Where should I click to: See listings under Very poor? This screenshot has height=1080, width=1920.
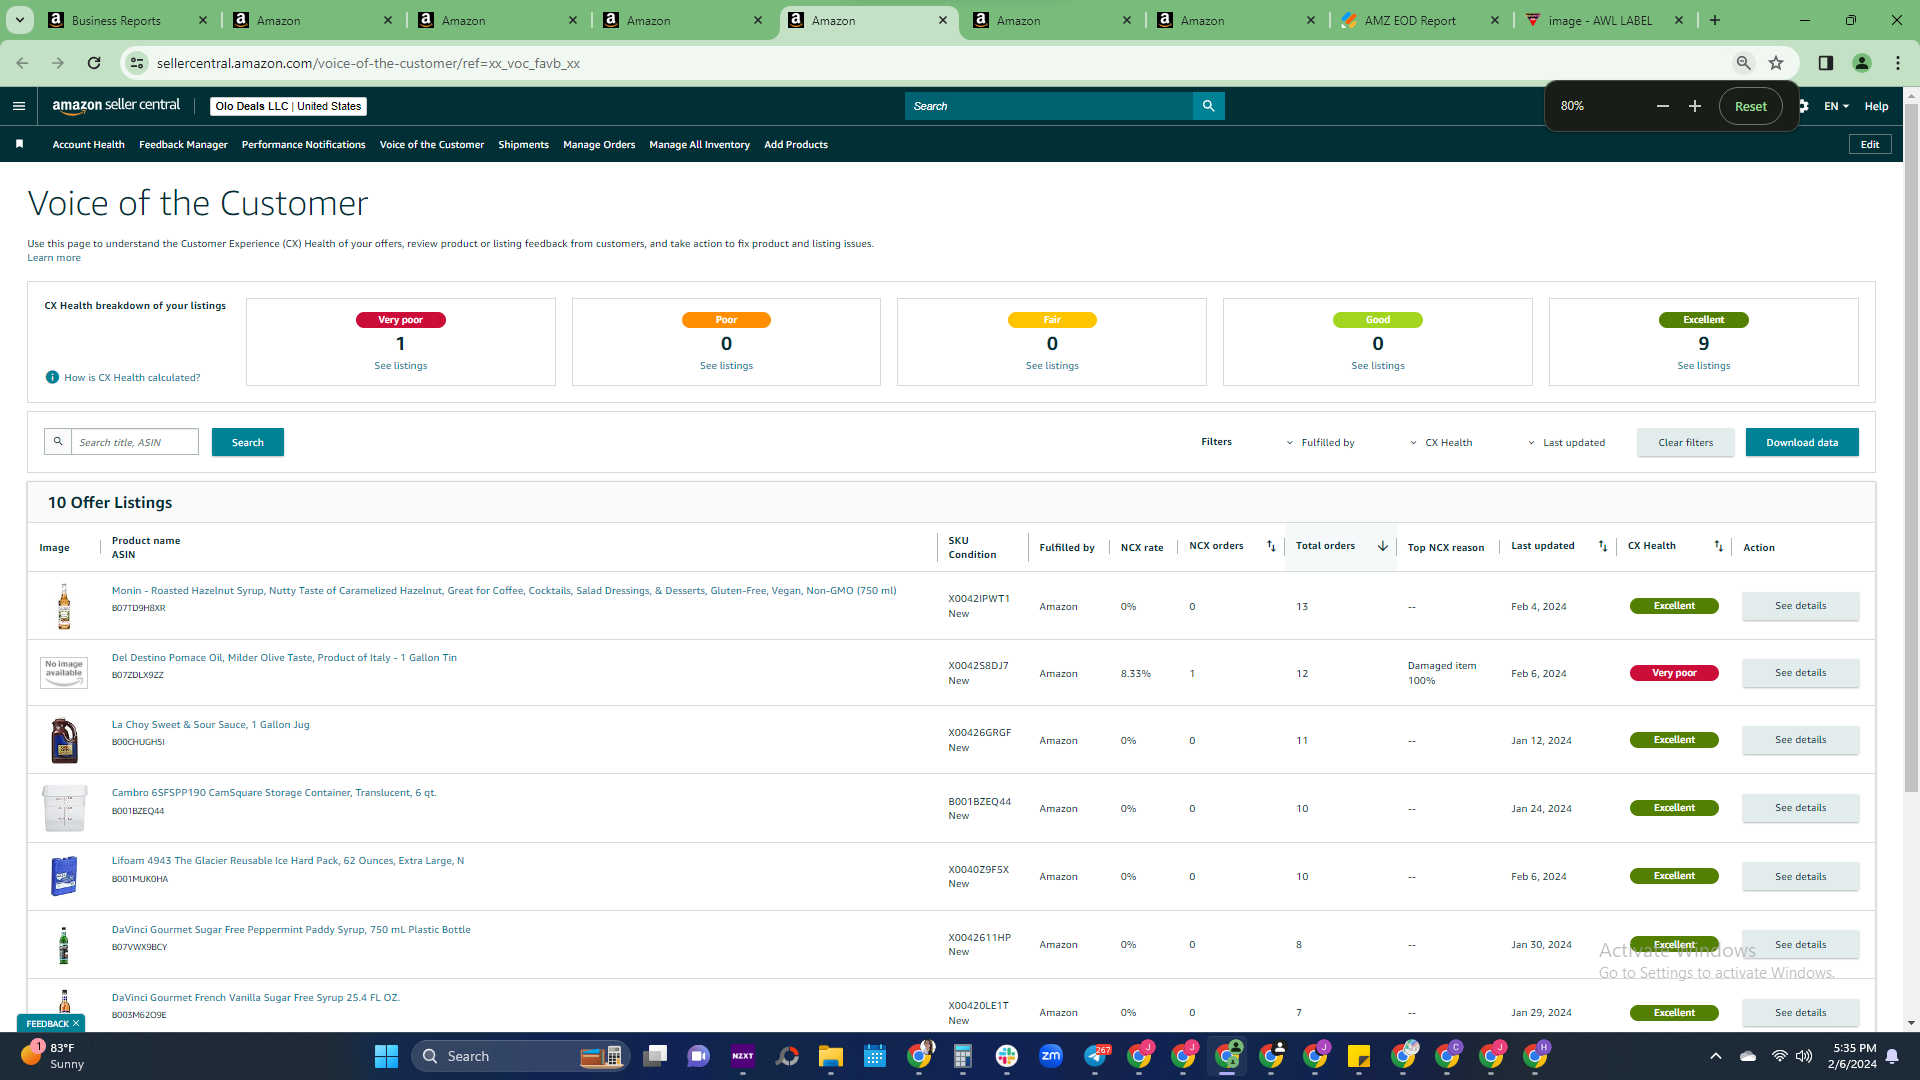(x=401, y=366)
